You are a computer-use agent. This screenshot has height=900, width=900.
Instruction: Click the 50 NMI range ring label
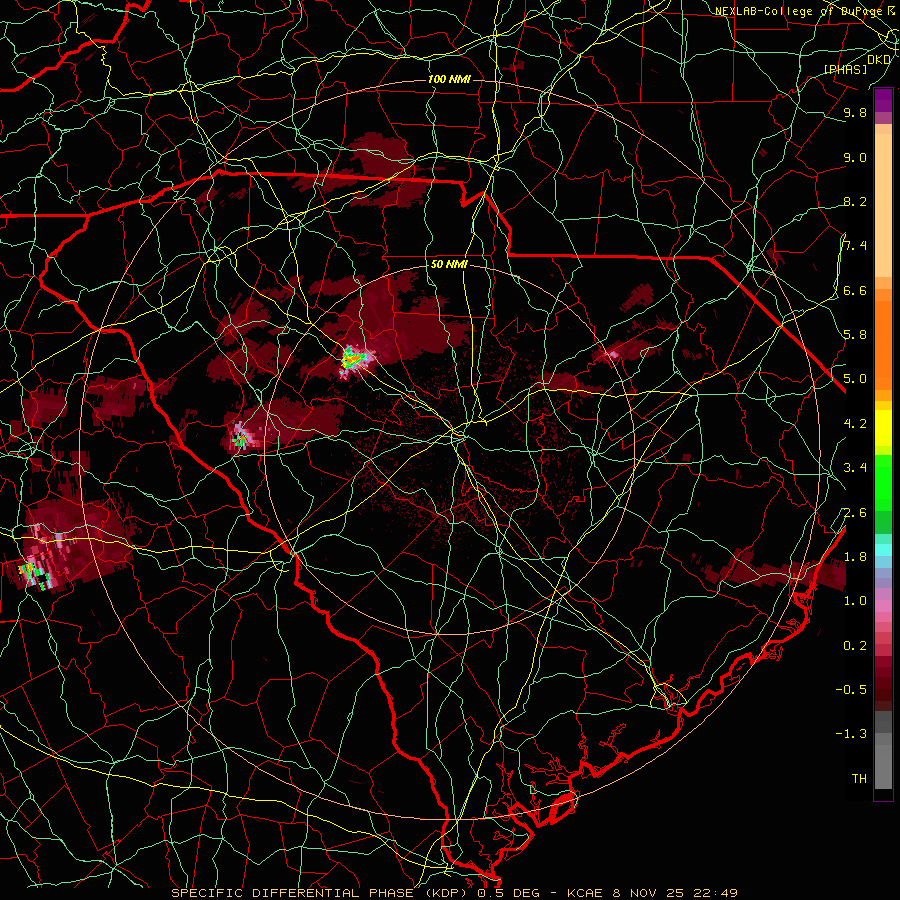coord(449,264)
